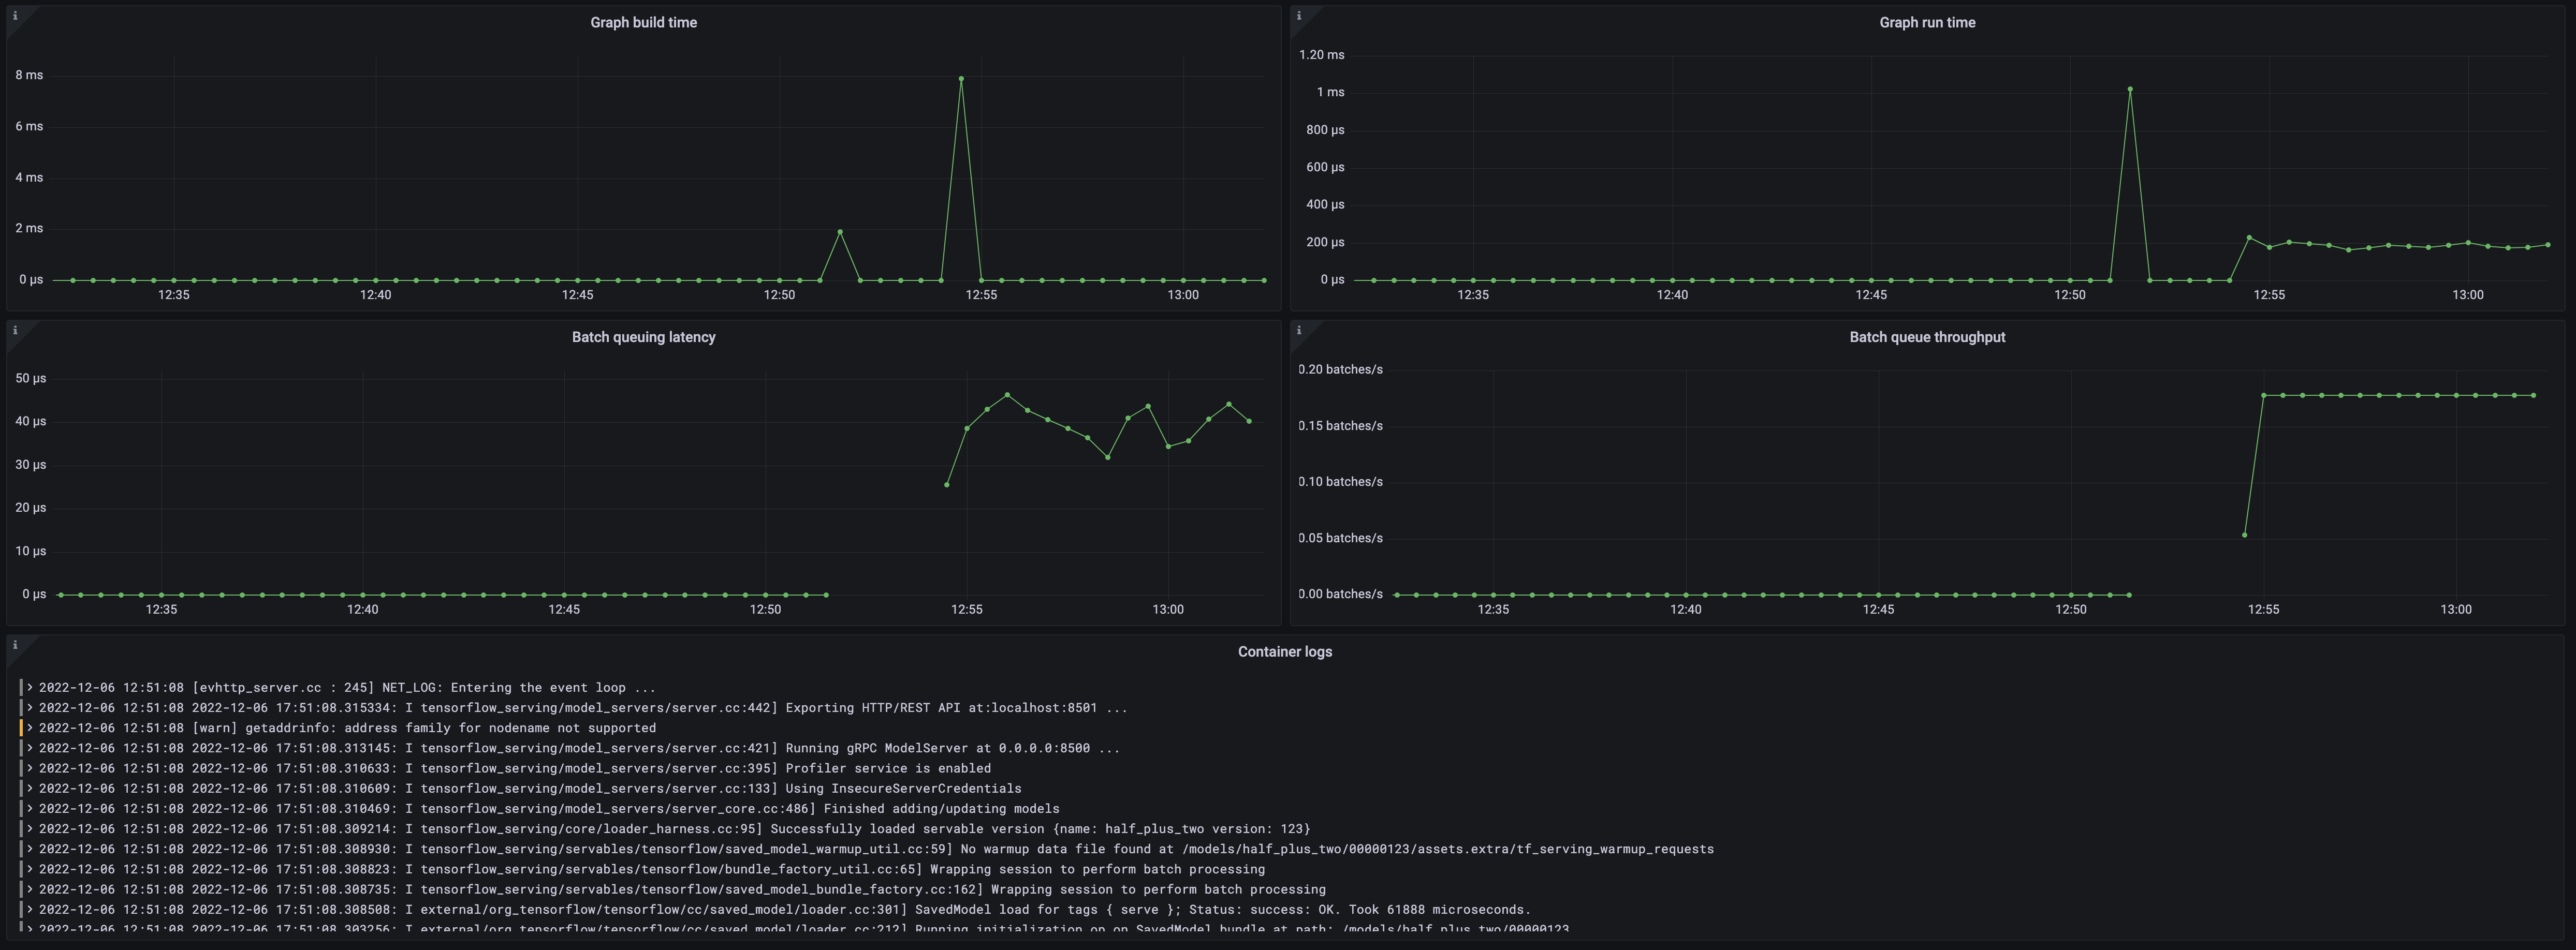Viewport: 2576px width, 950px height.
Task: Click the level marker on the Profiler service line
Action: (x=21, y=768)
